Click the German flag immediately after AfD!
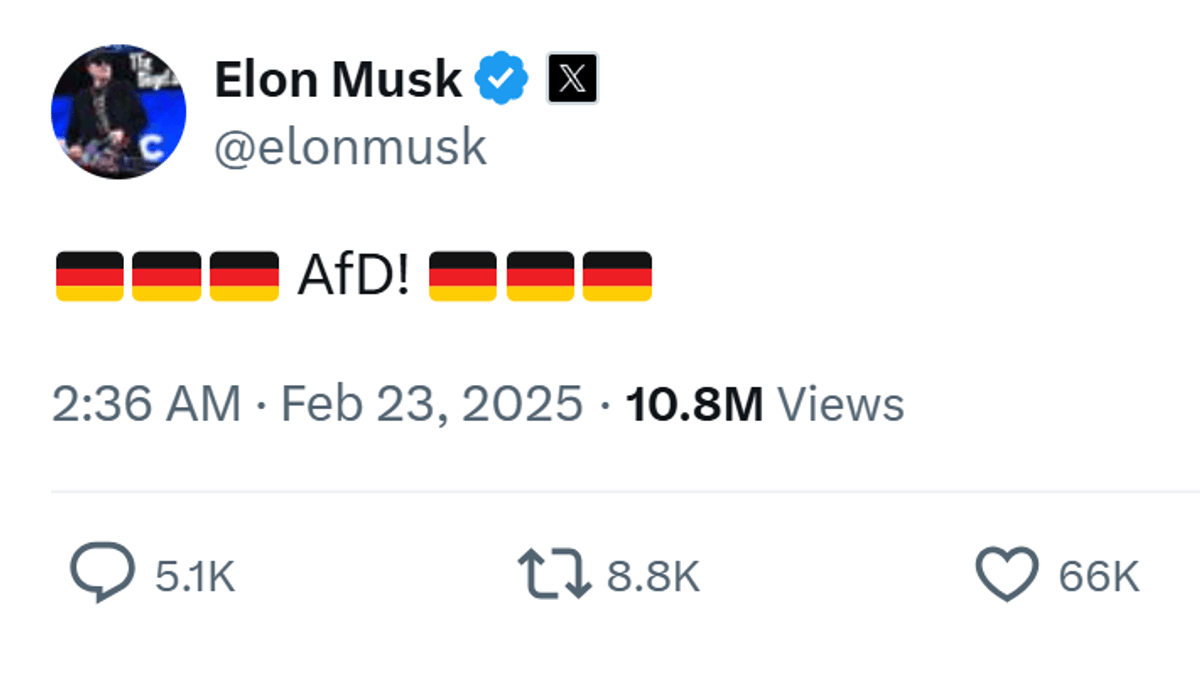The width and height of the screenshot is (1200, 675). tap(463, 276)
